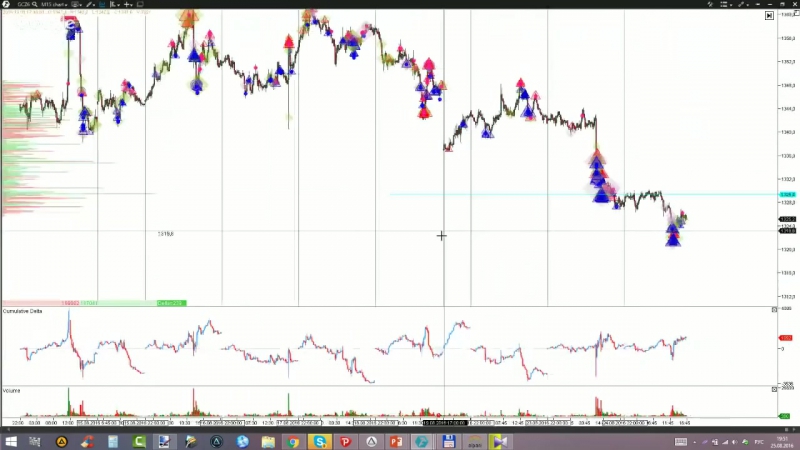Image resolution: width=800 pixels, height=450 pixels.
Task: Open the purple Visual Studio taskbar icon
Action: (x=499, y=441)
